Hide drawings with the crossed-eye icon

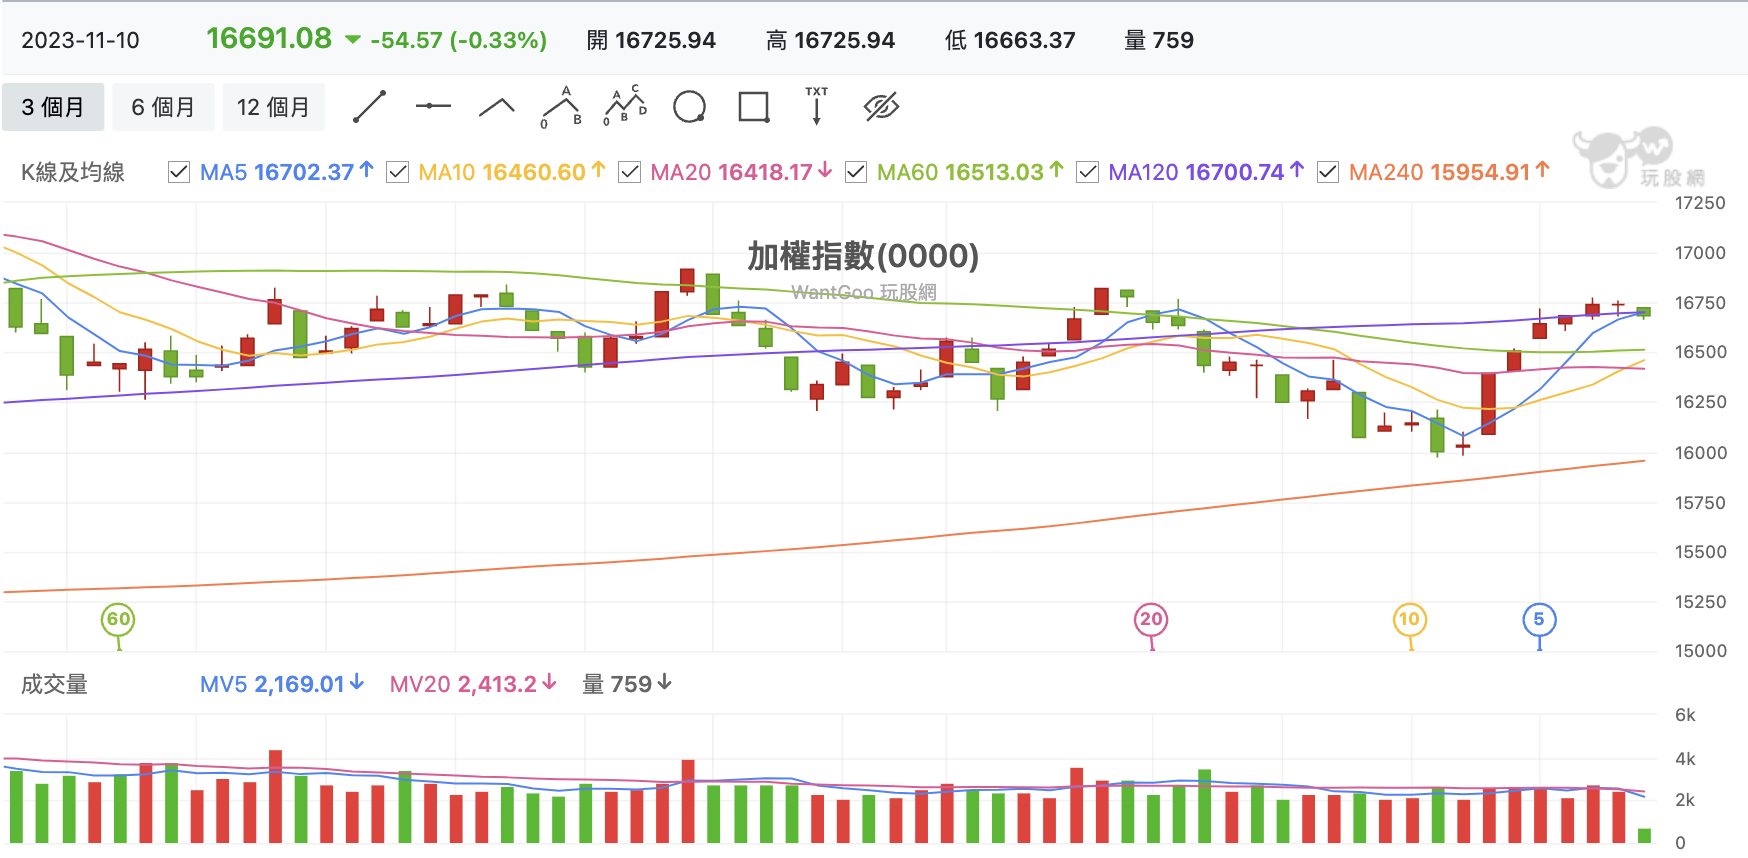click(x=881, y=107)
